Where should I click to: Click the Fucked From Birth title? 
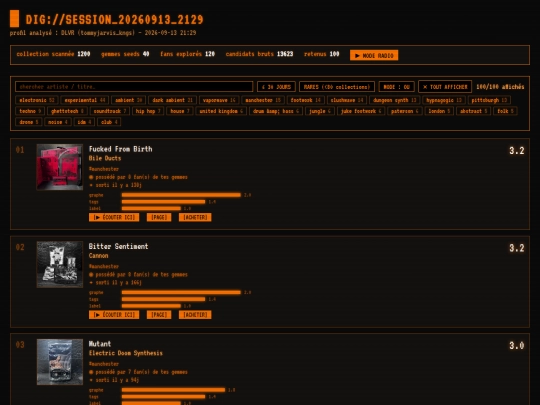point(121,149)
